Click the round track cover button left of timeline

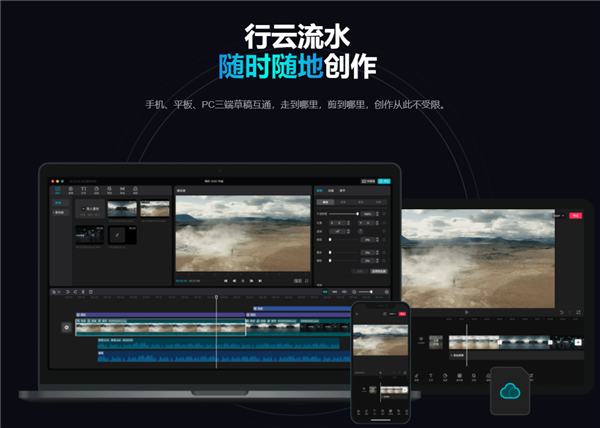pyautogui.click(x=67, y=327)
